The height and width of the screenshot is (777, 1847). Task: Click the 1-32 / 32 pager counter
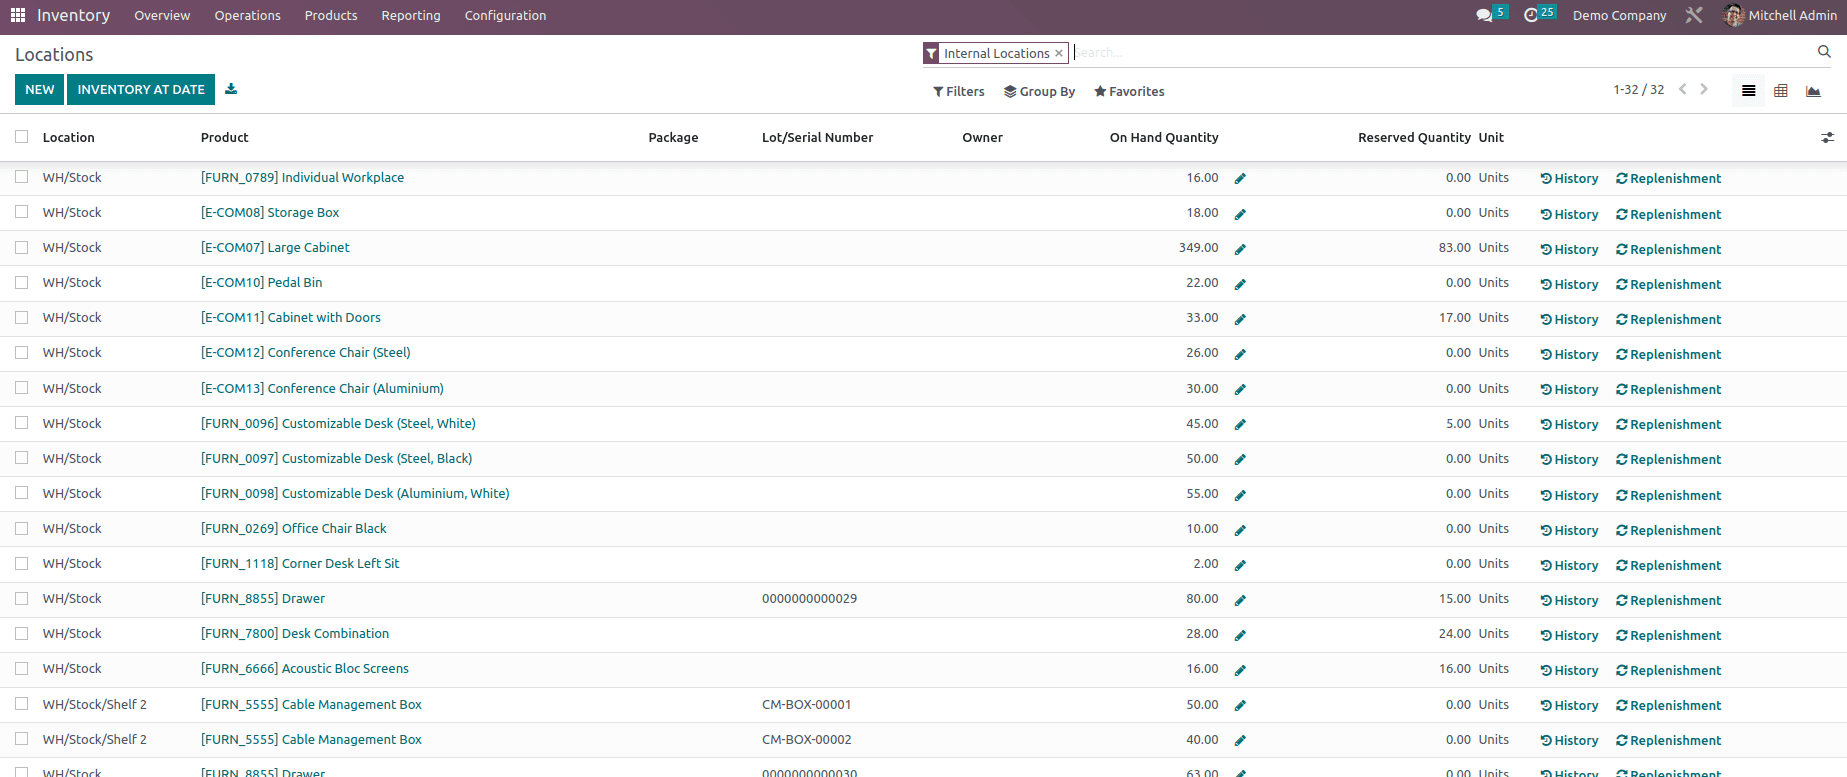[x=1638, y=89]
